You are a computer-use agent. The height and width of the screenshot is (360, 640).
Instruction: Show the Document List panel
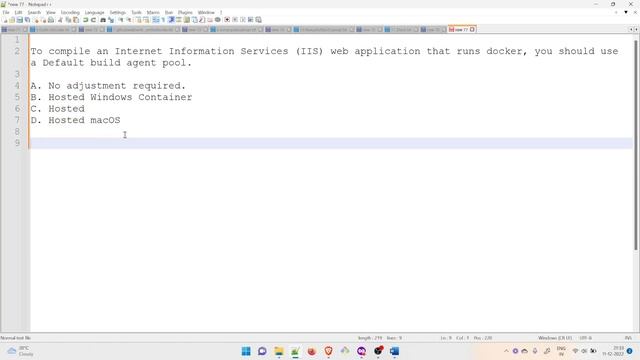click(194, 20)
